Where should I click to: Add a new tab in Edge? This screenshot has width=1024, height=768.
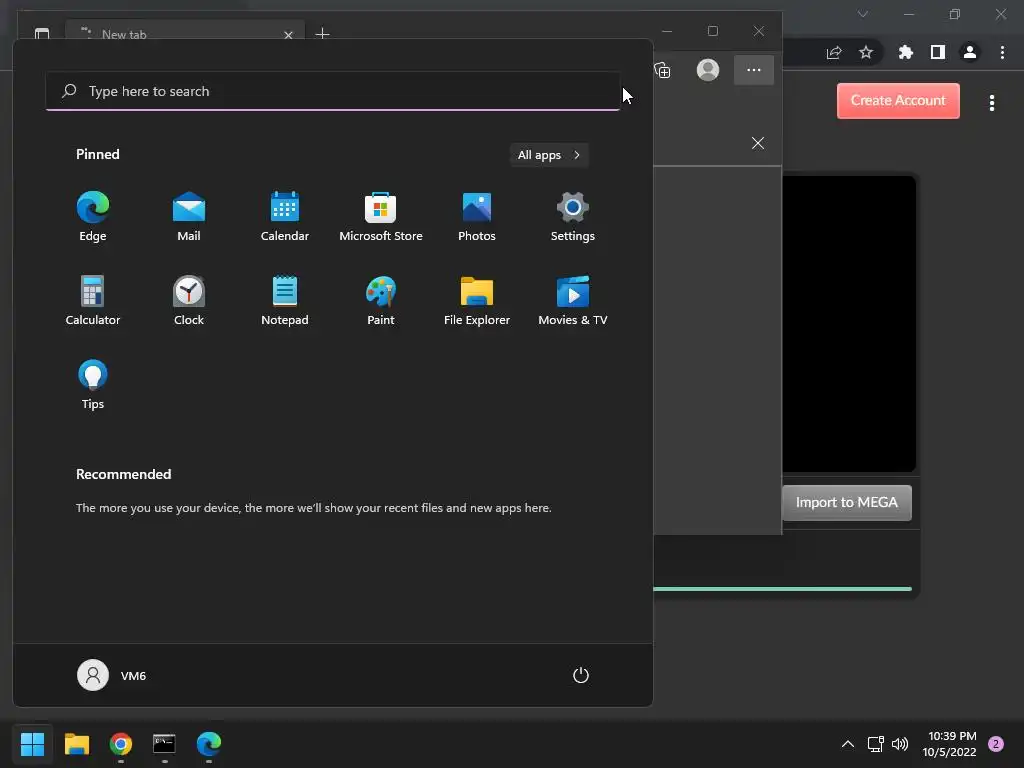pos(322,33)
